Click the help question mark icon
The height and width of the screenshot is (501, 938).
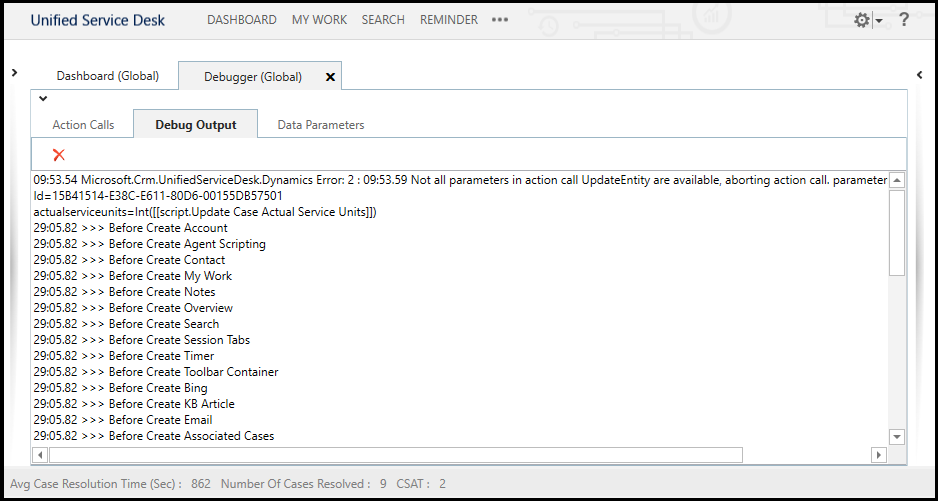(x=904, y=19)
